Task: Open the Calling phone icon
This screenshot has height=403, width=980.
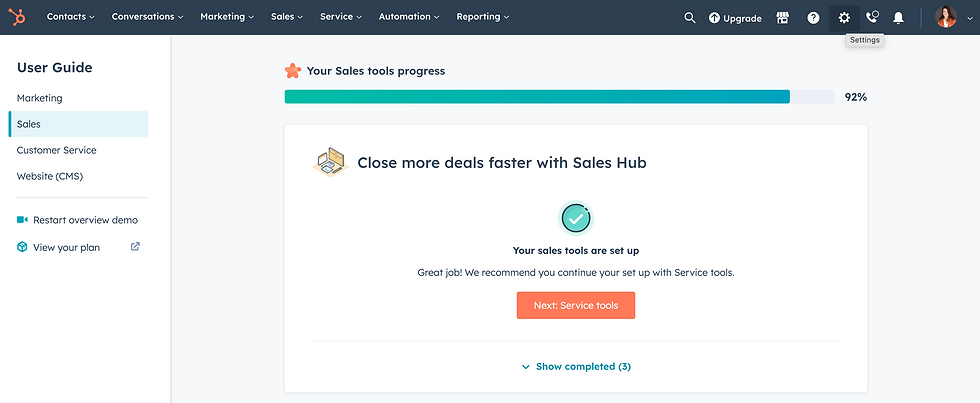Action: [872, 17]
